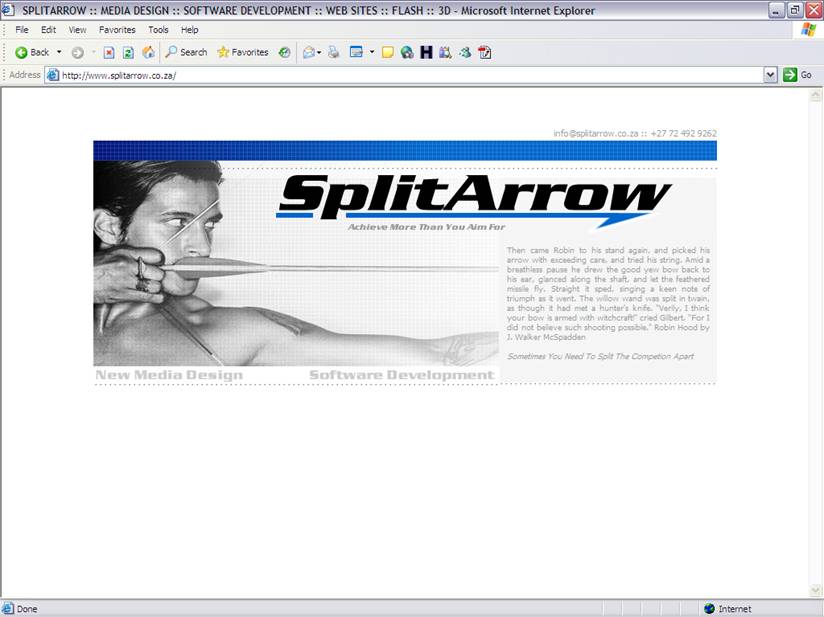Click Software Development link
This screenshot has width=824, height=617.
[401, 375]
